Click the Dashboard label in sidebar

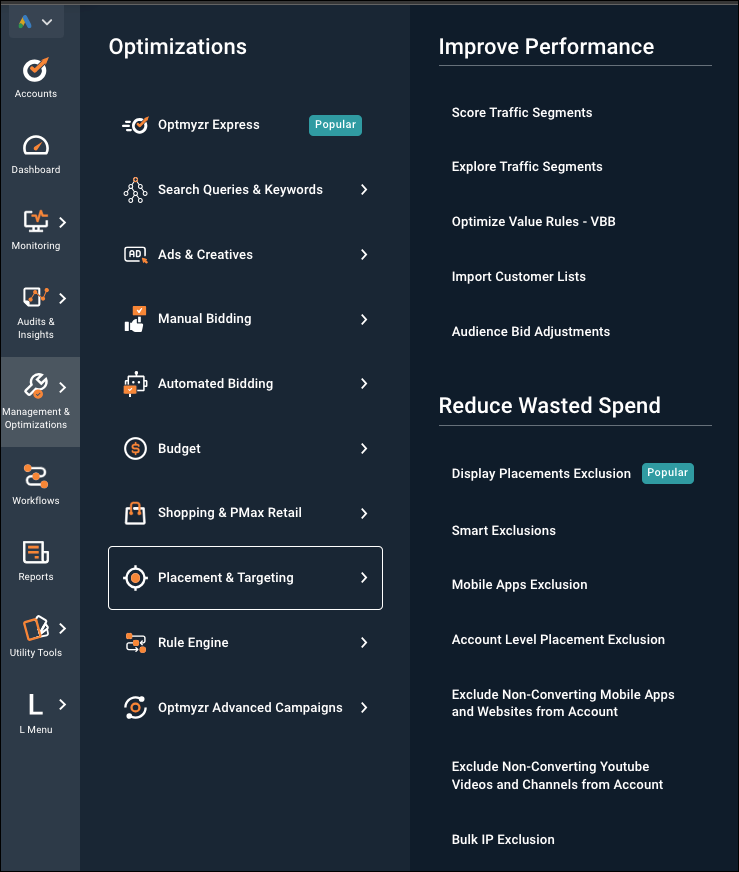[36, 170]
